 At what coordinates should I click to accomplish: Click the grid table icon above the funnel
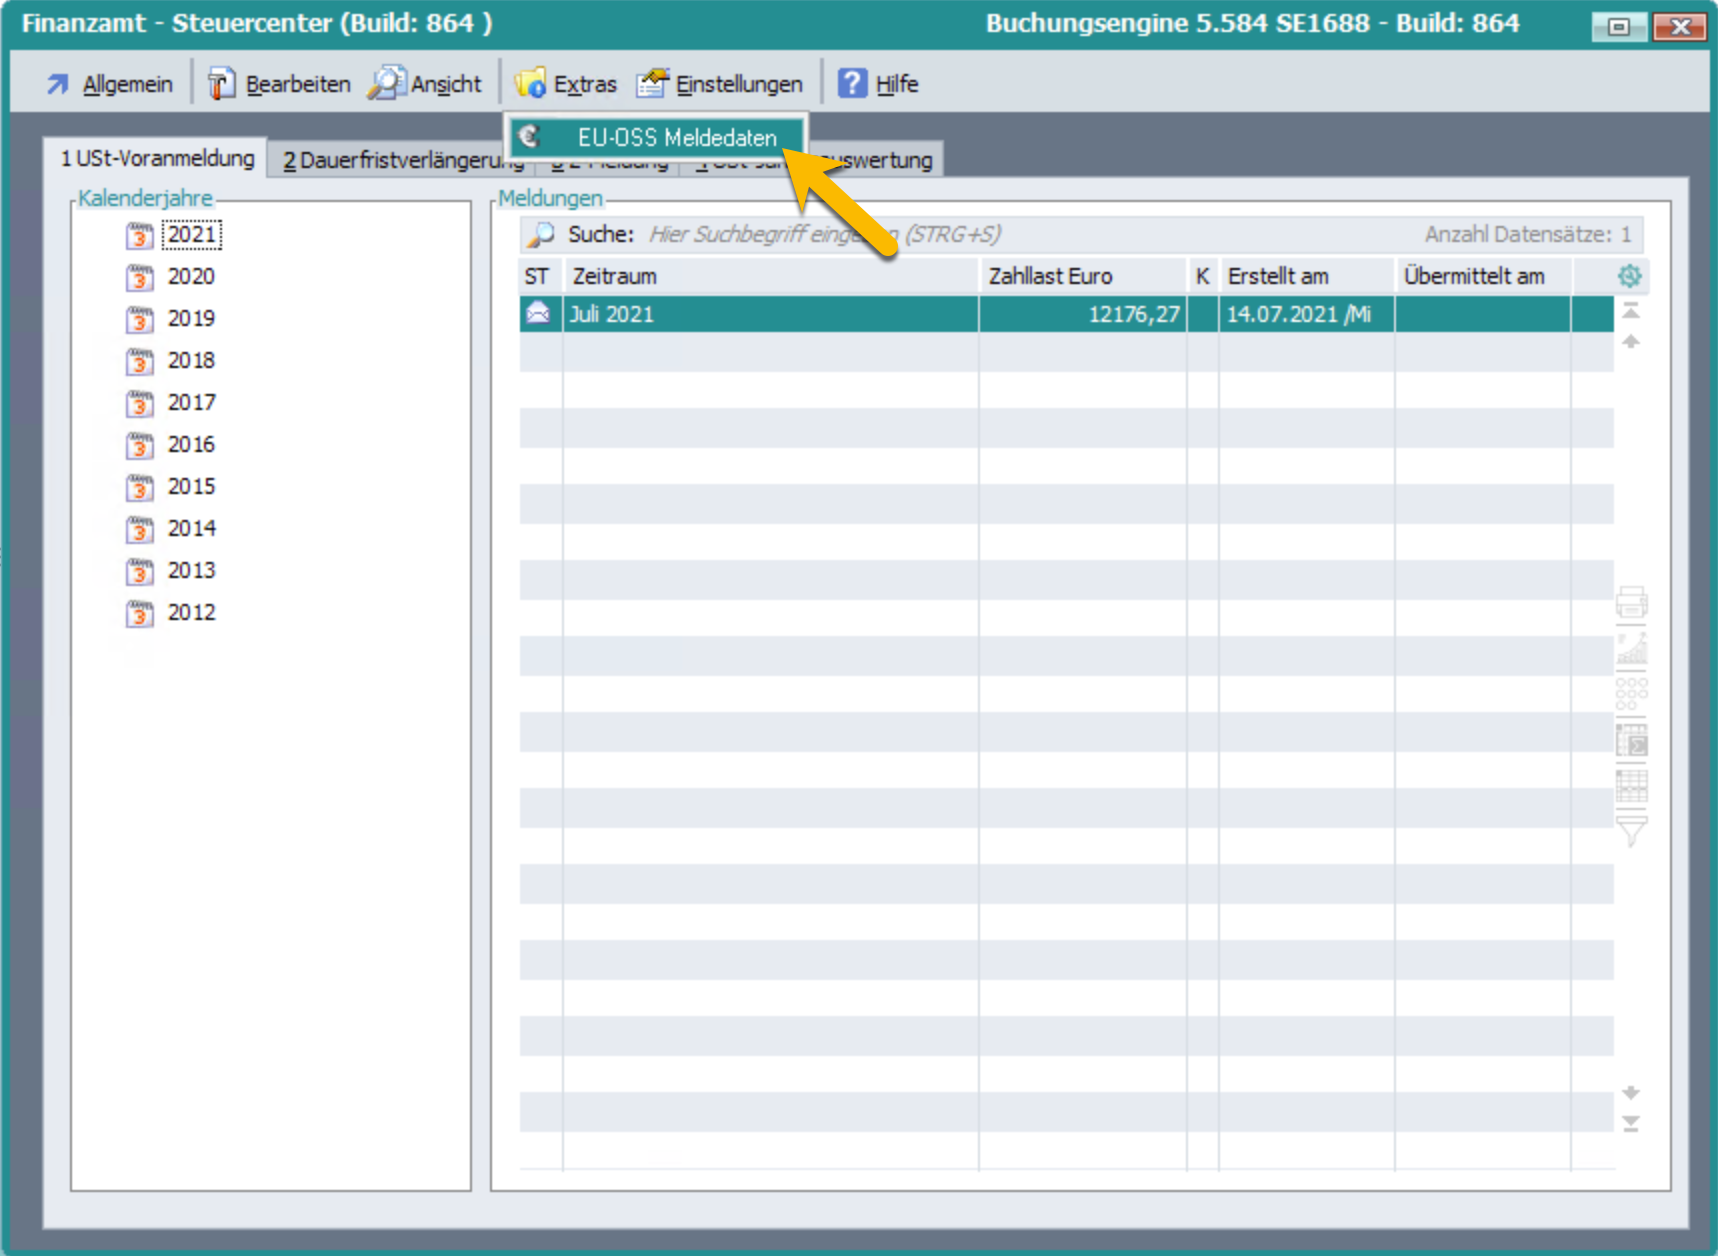[1631, 786]
